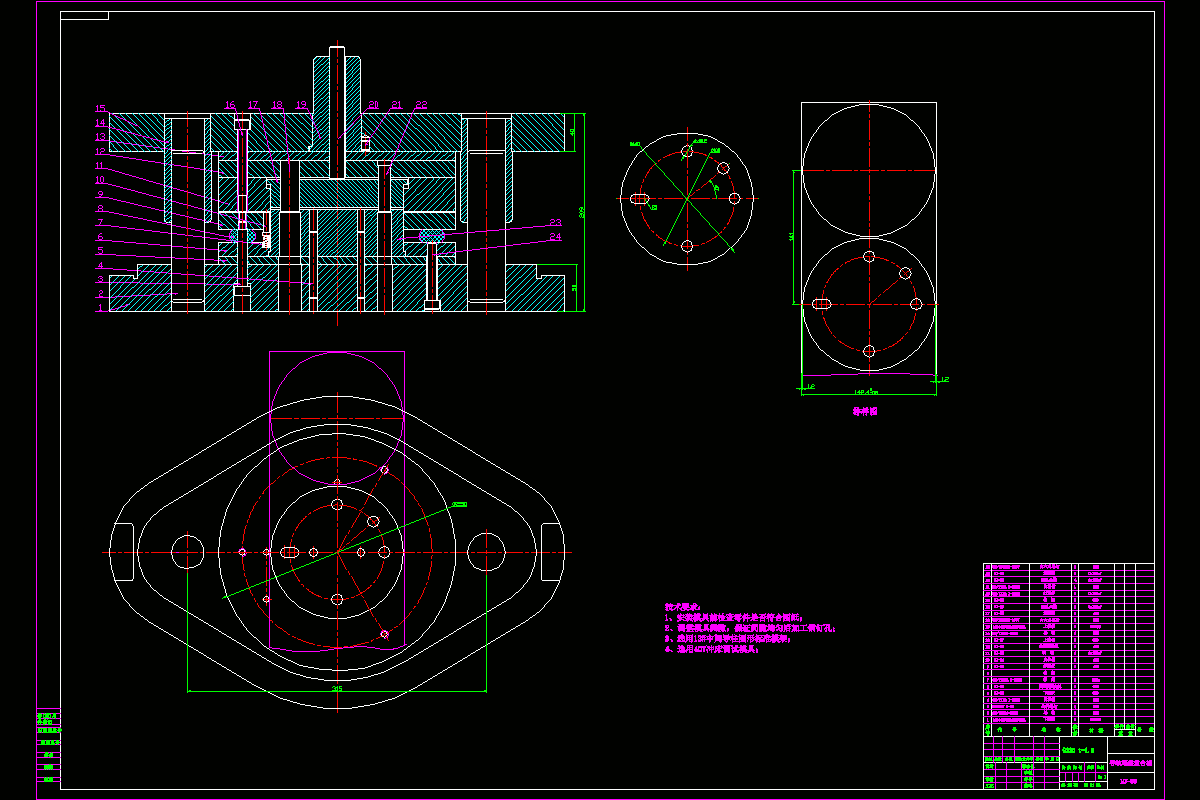
Task: Select the 209 overall height dimension
Action: pos(581,212)
